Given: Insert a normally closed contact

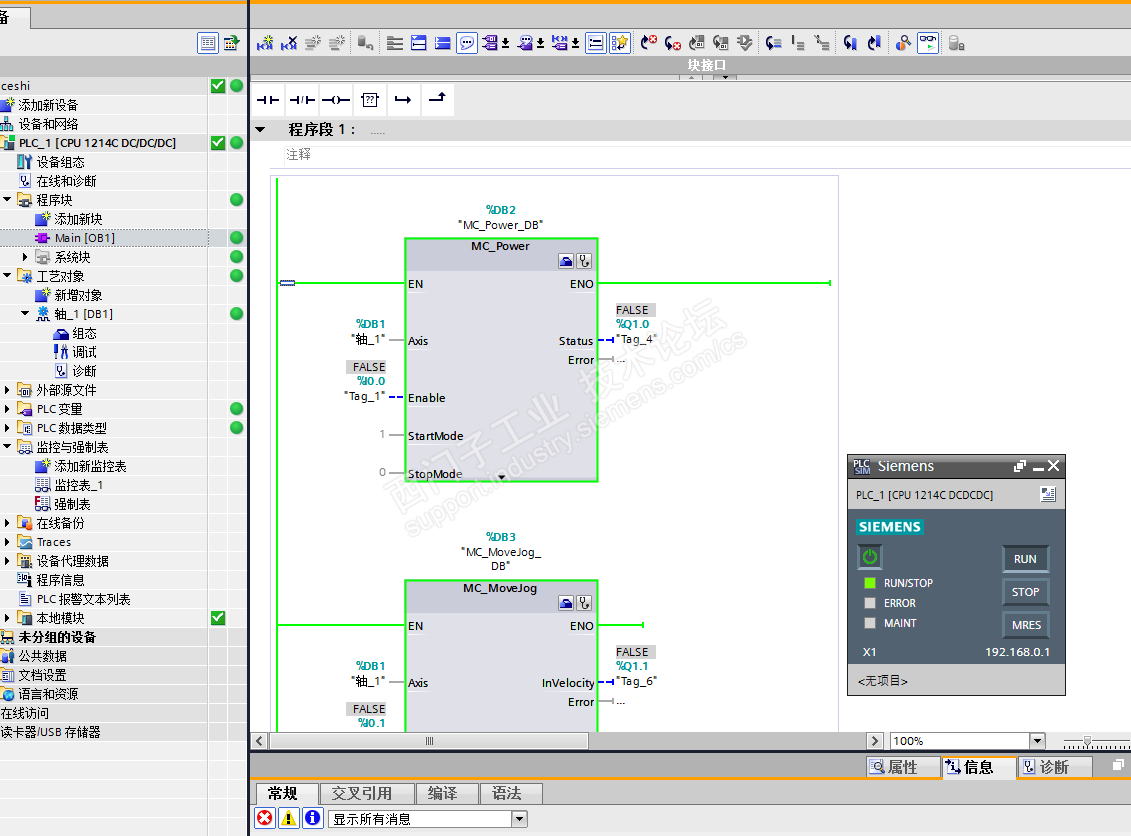Looking at the screenshot, I should pyautogui.click(x=302, y=100).
